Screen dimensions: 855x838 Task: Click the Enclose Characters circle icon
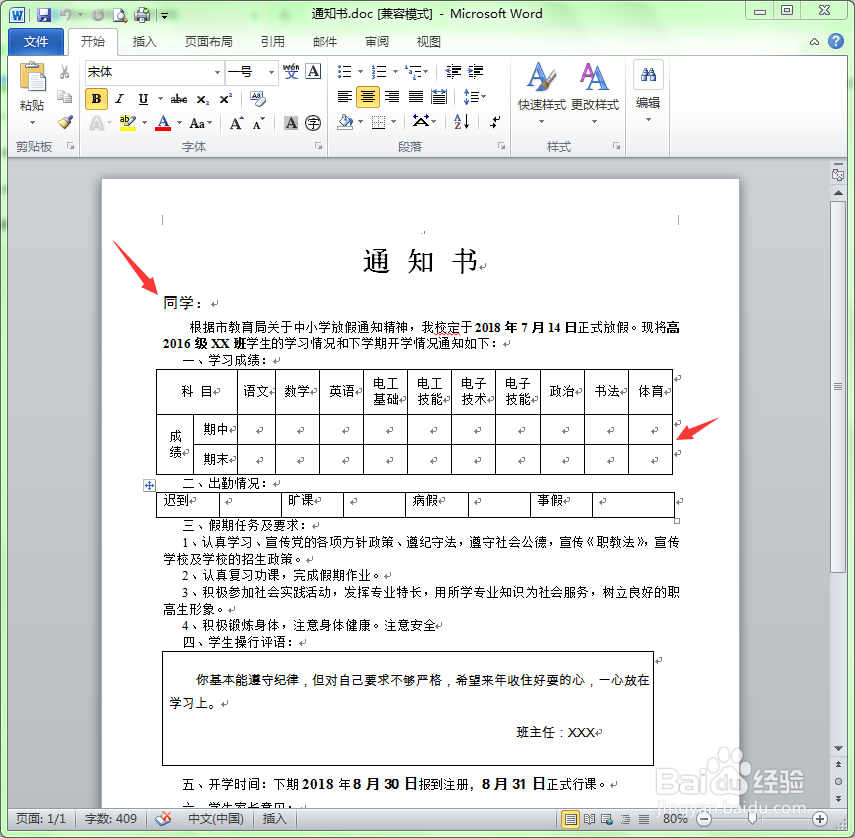(x=313, y=123)
